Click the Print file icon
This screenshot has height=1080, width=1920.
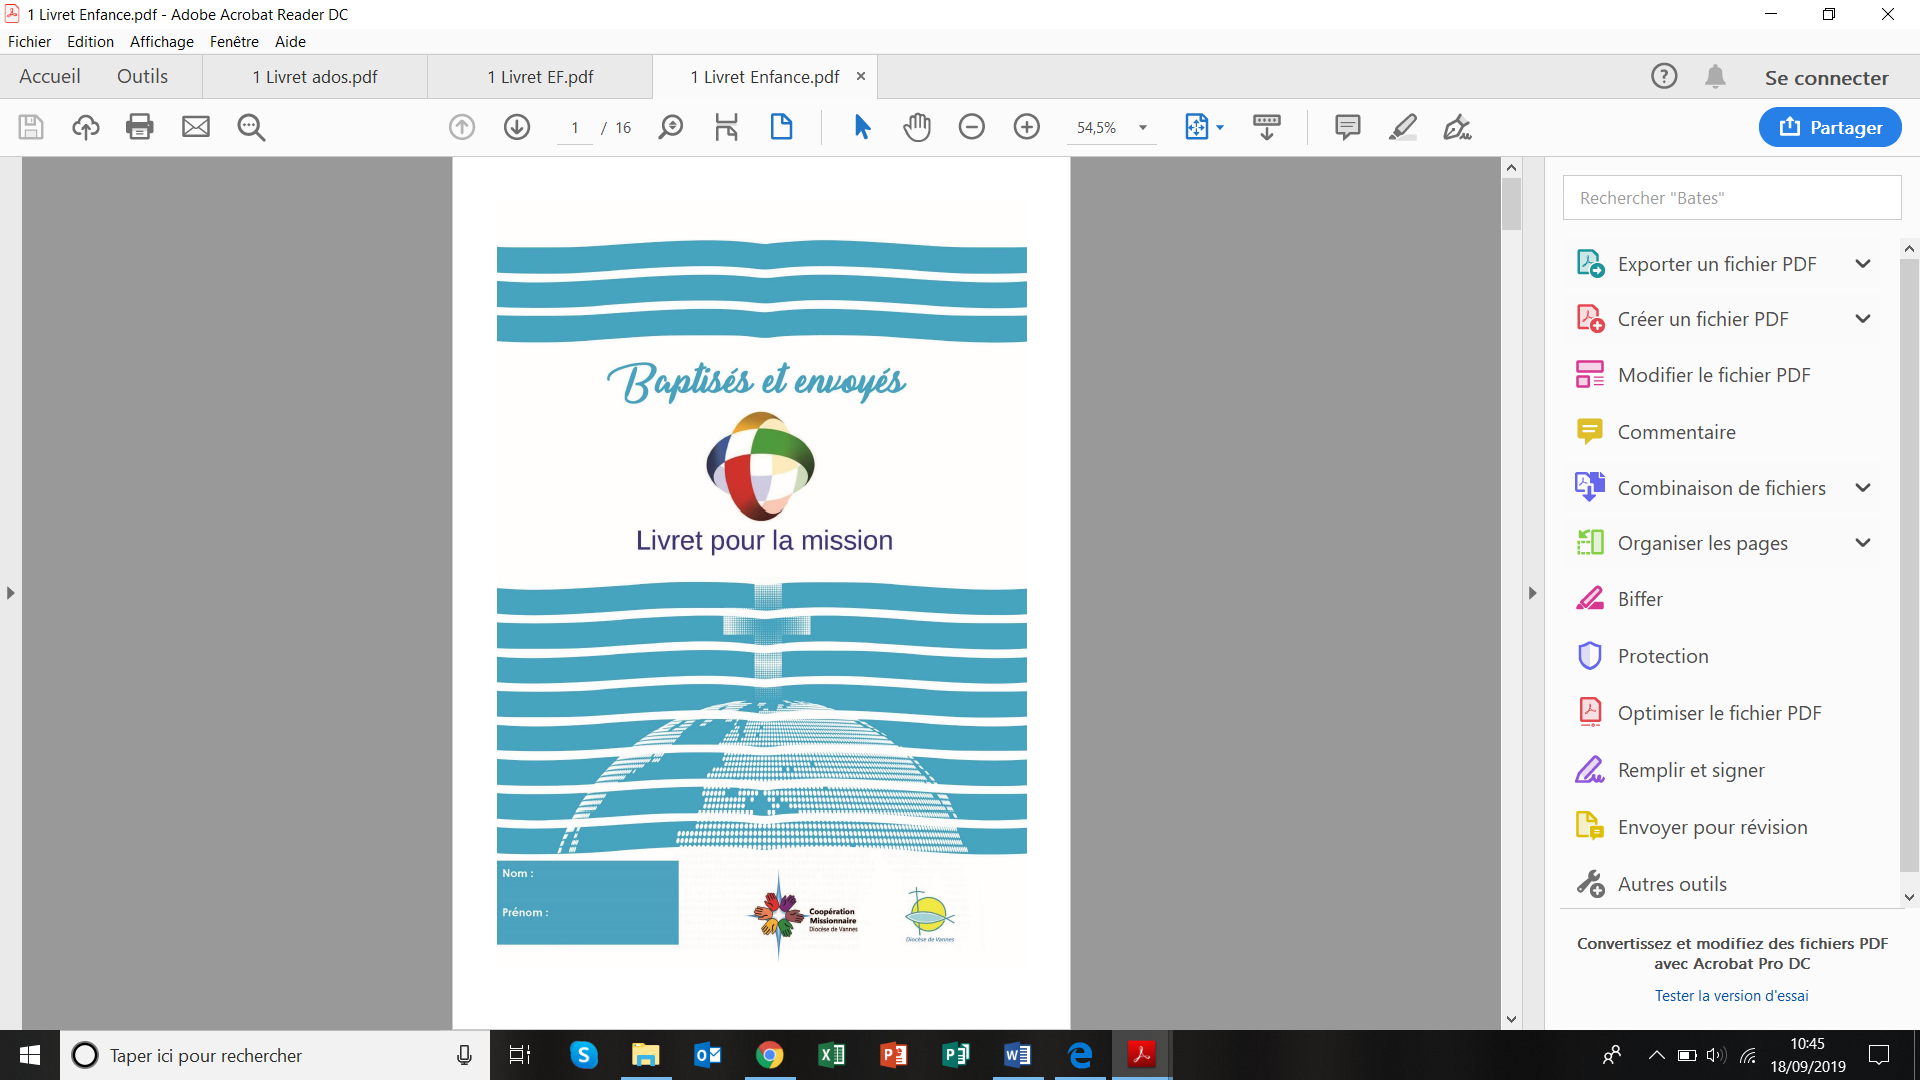click(x=140, y=127)
